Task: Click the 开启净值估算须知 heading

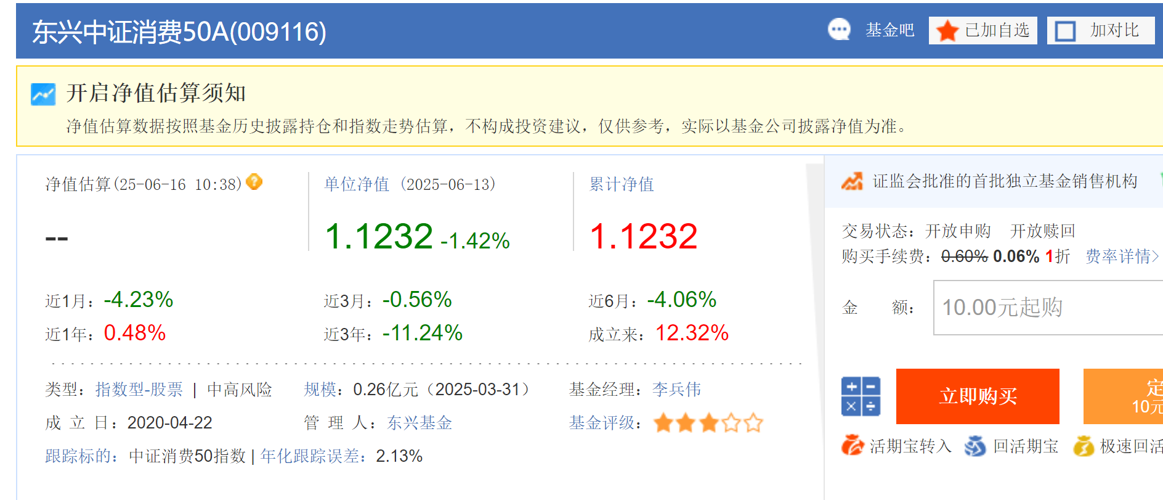Action: click(x=156, y=94)
